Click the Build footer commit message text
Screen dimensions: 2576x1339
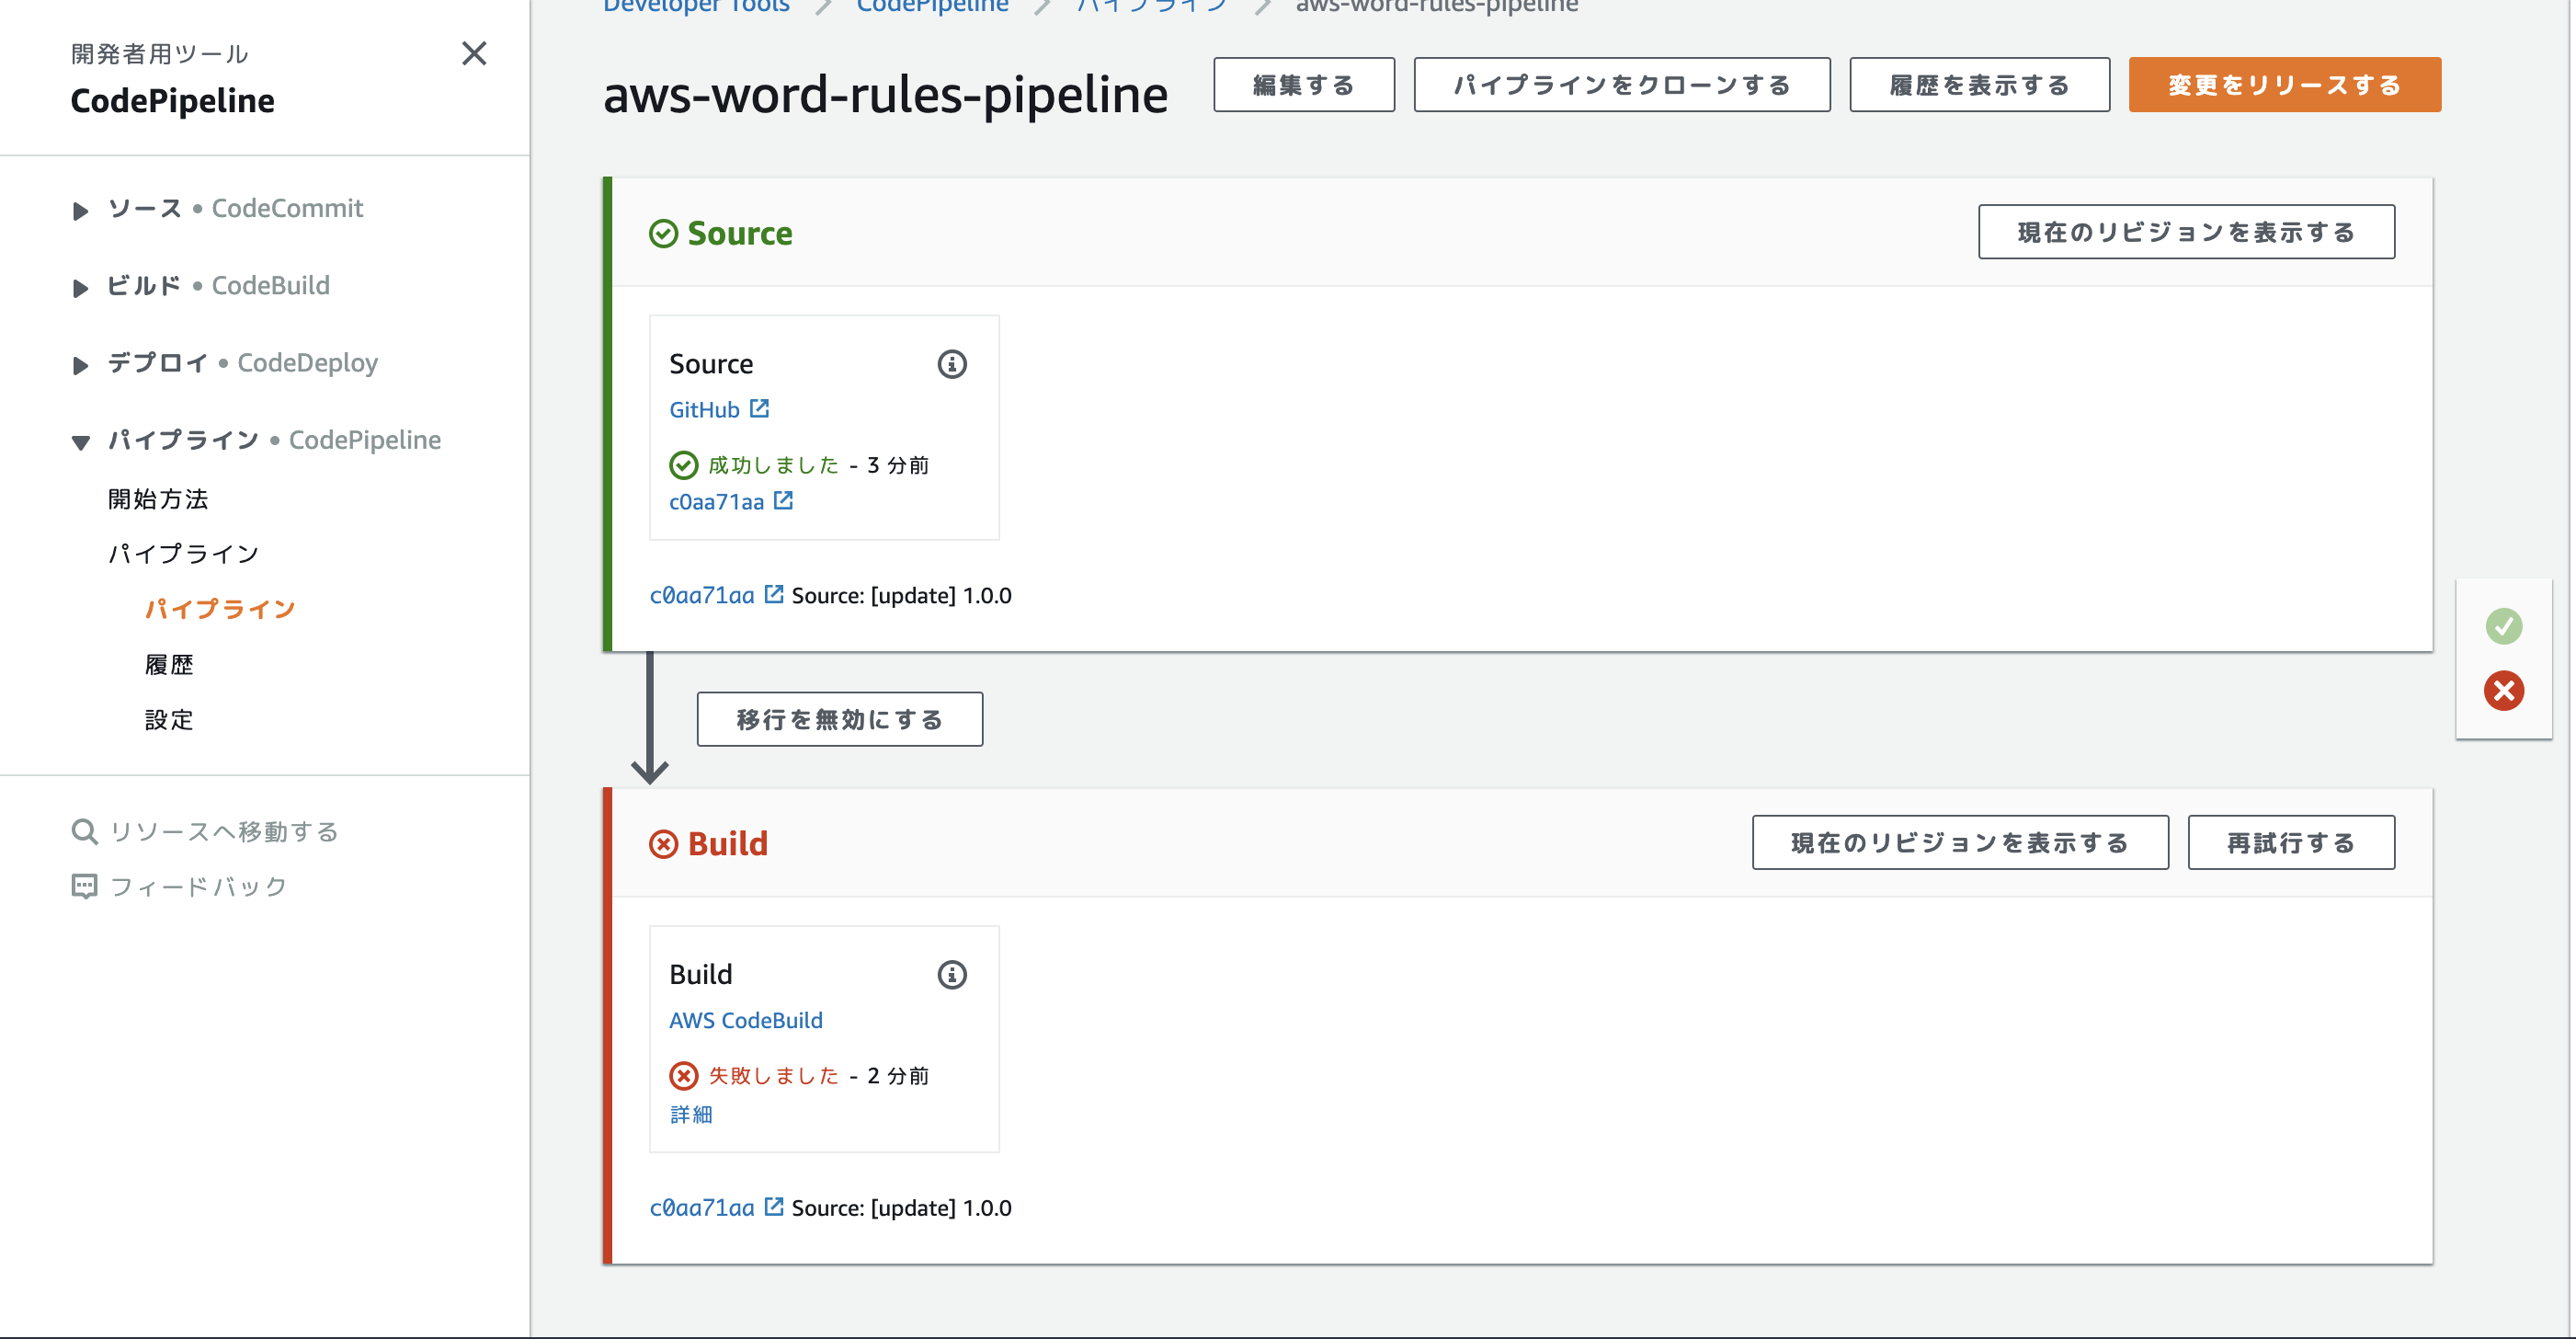[x=901, y=1207]
